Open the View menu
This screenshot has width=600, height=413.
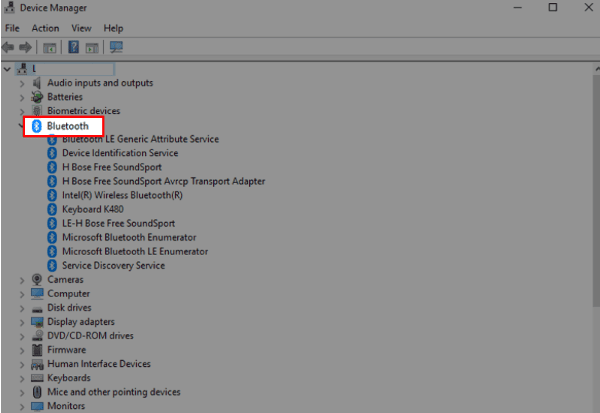pos(81,28)
